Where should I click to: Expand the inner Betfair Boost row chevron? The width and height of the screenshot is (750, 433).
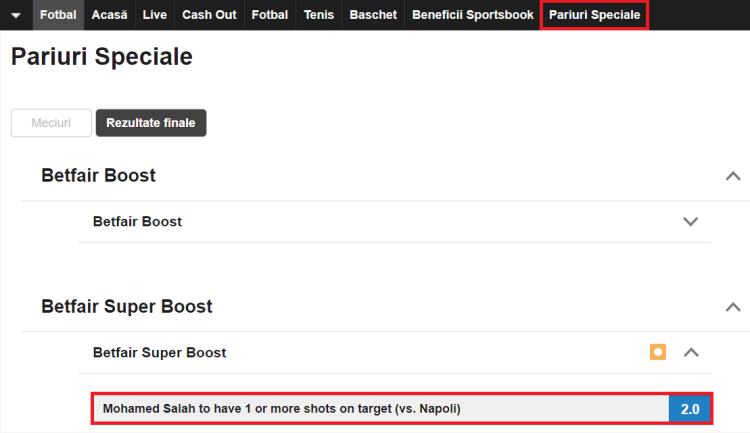click(690, 221)
